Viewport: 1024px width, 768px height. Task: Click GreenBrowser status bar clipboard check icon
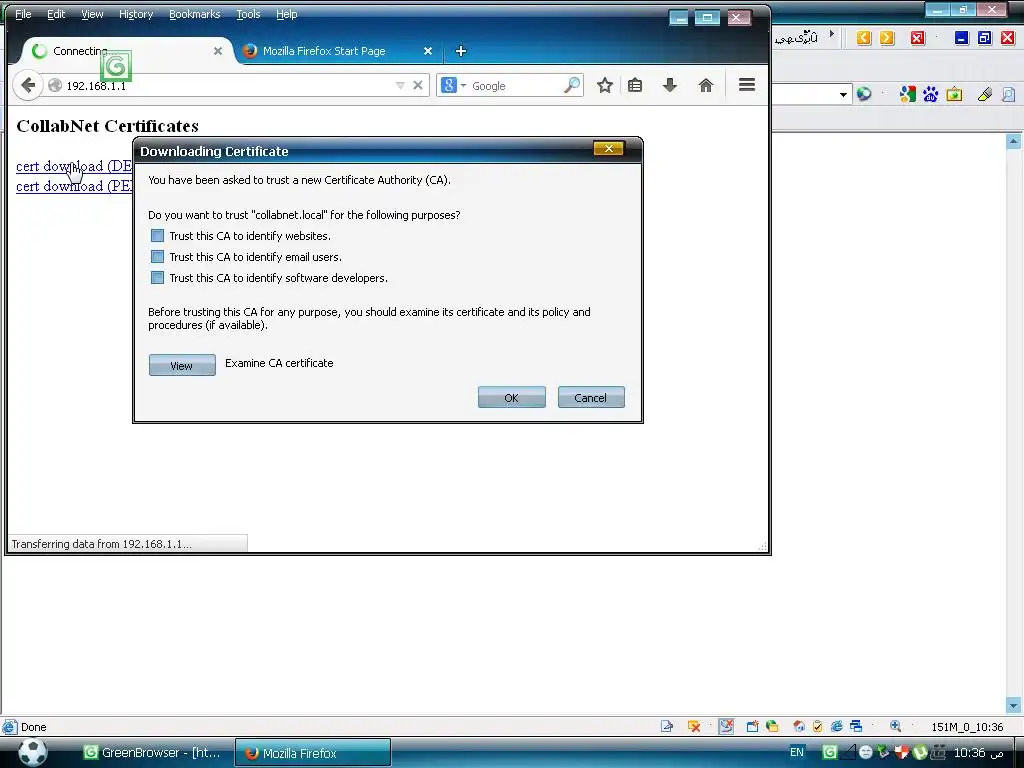click(x=818, y=726)
